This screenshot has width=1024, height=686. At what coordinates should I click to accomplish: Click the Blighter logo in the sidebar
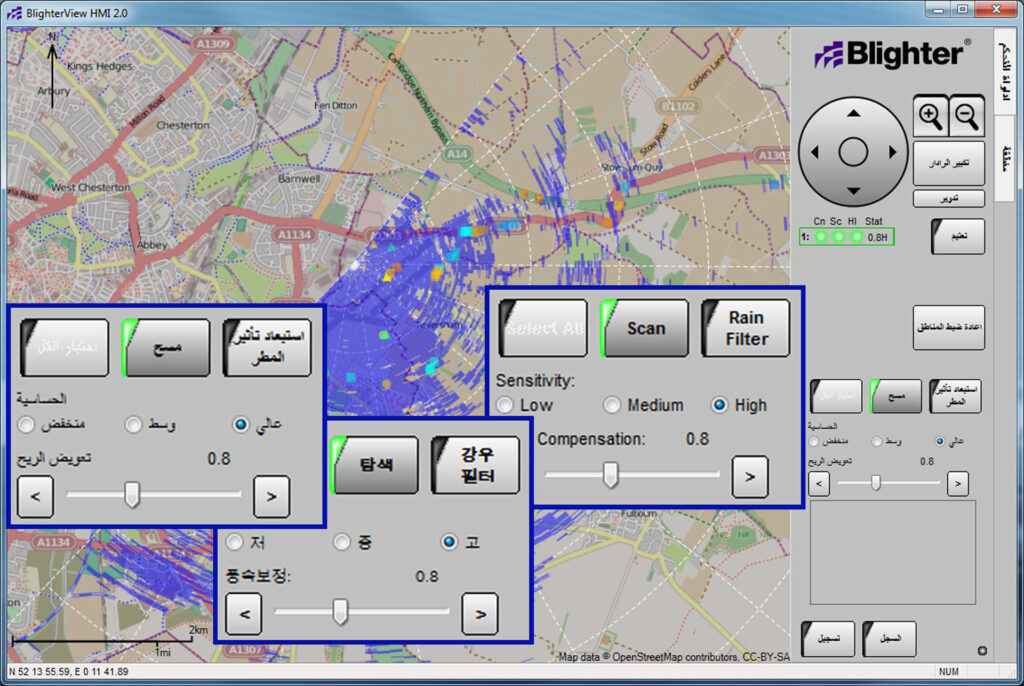point(892,54)
